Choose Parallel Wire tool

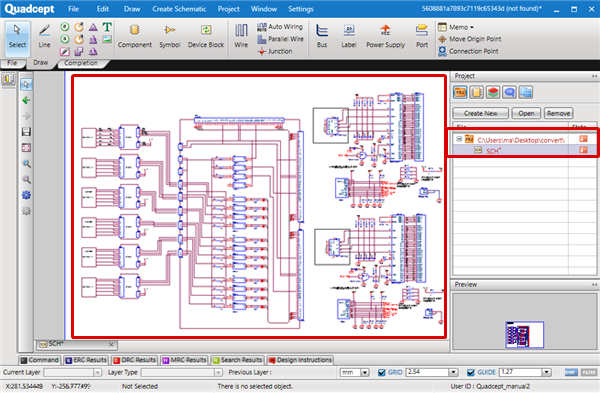pyautogui.click(x=280, y=39)
